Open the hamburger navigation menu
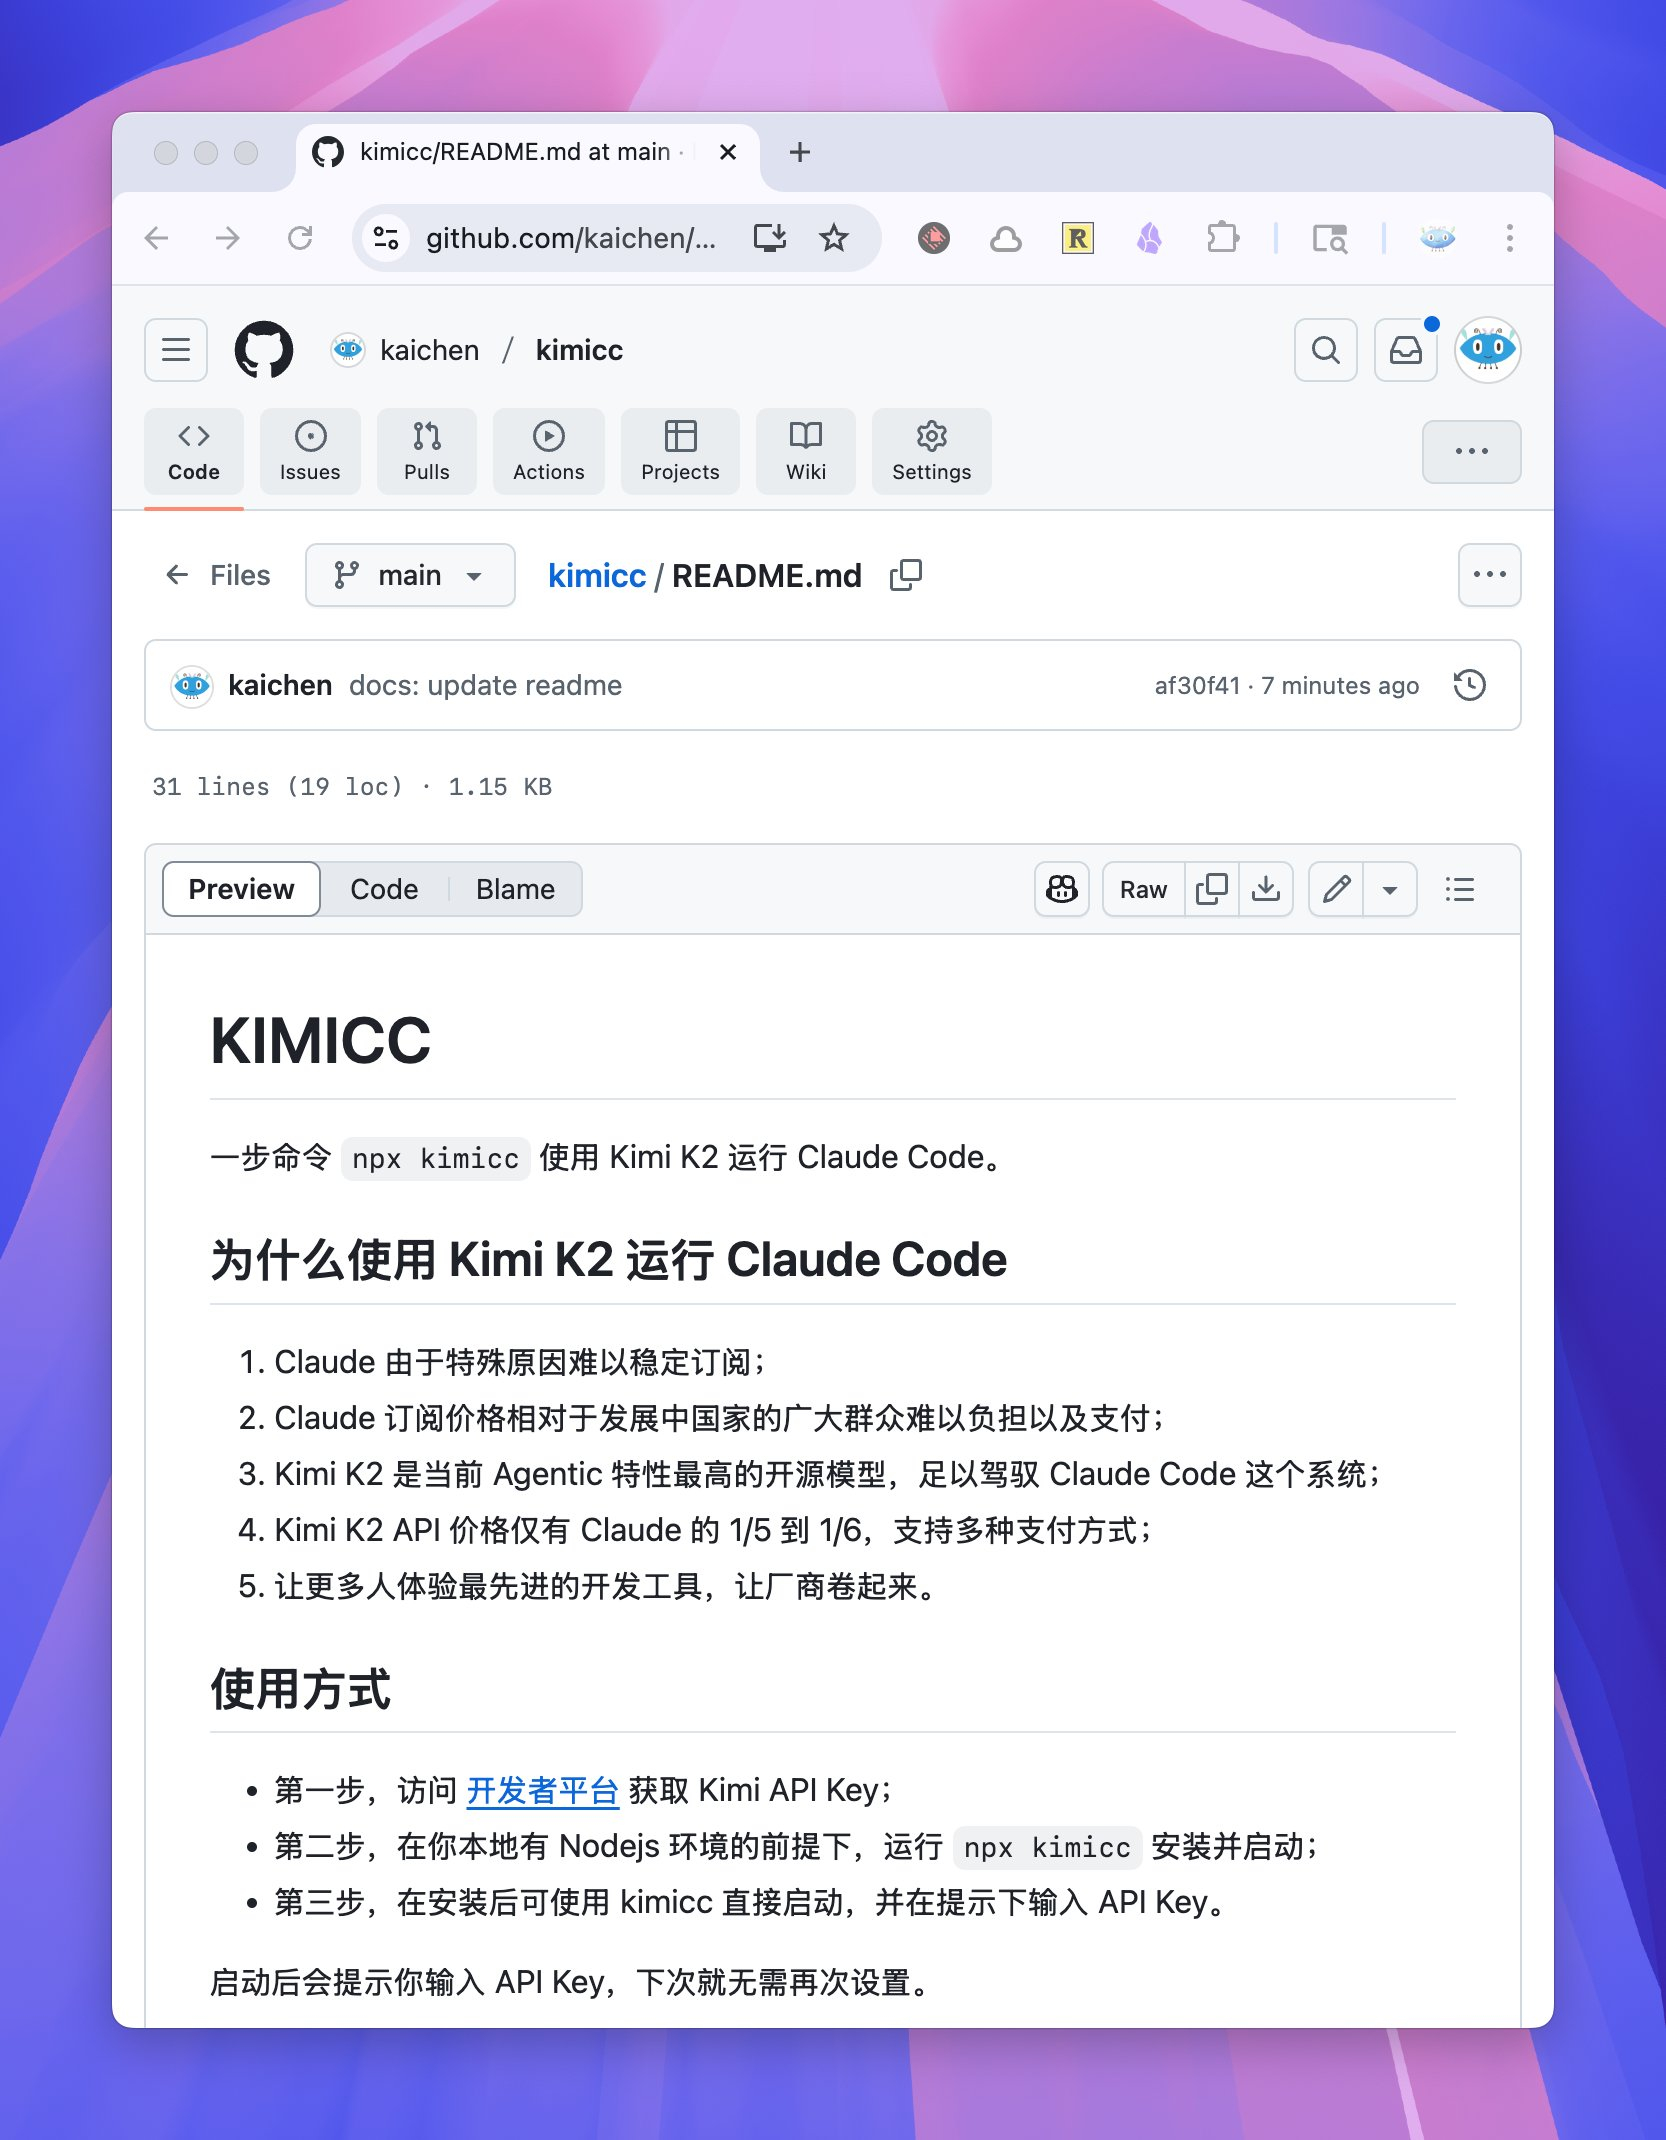1666x2140 pixels. pyautogui.click(x=176, y=350)
